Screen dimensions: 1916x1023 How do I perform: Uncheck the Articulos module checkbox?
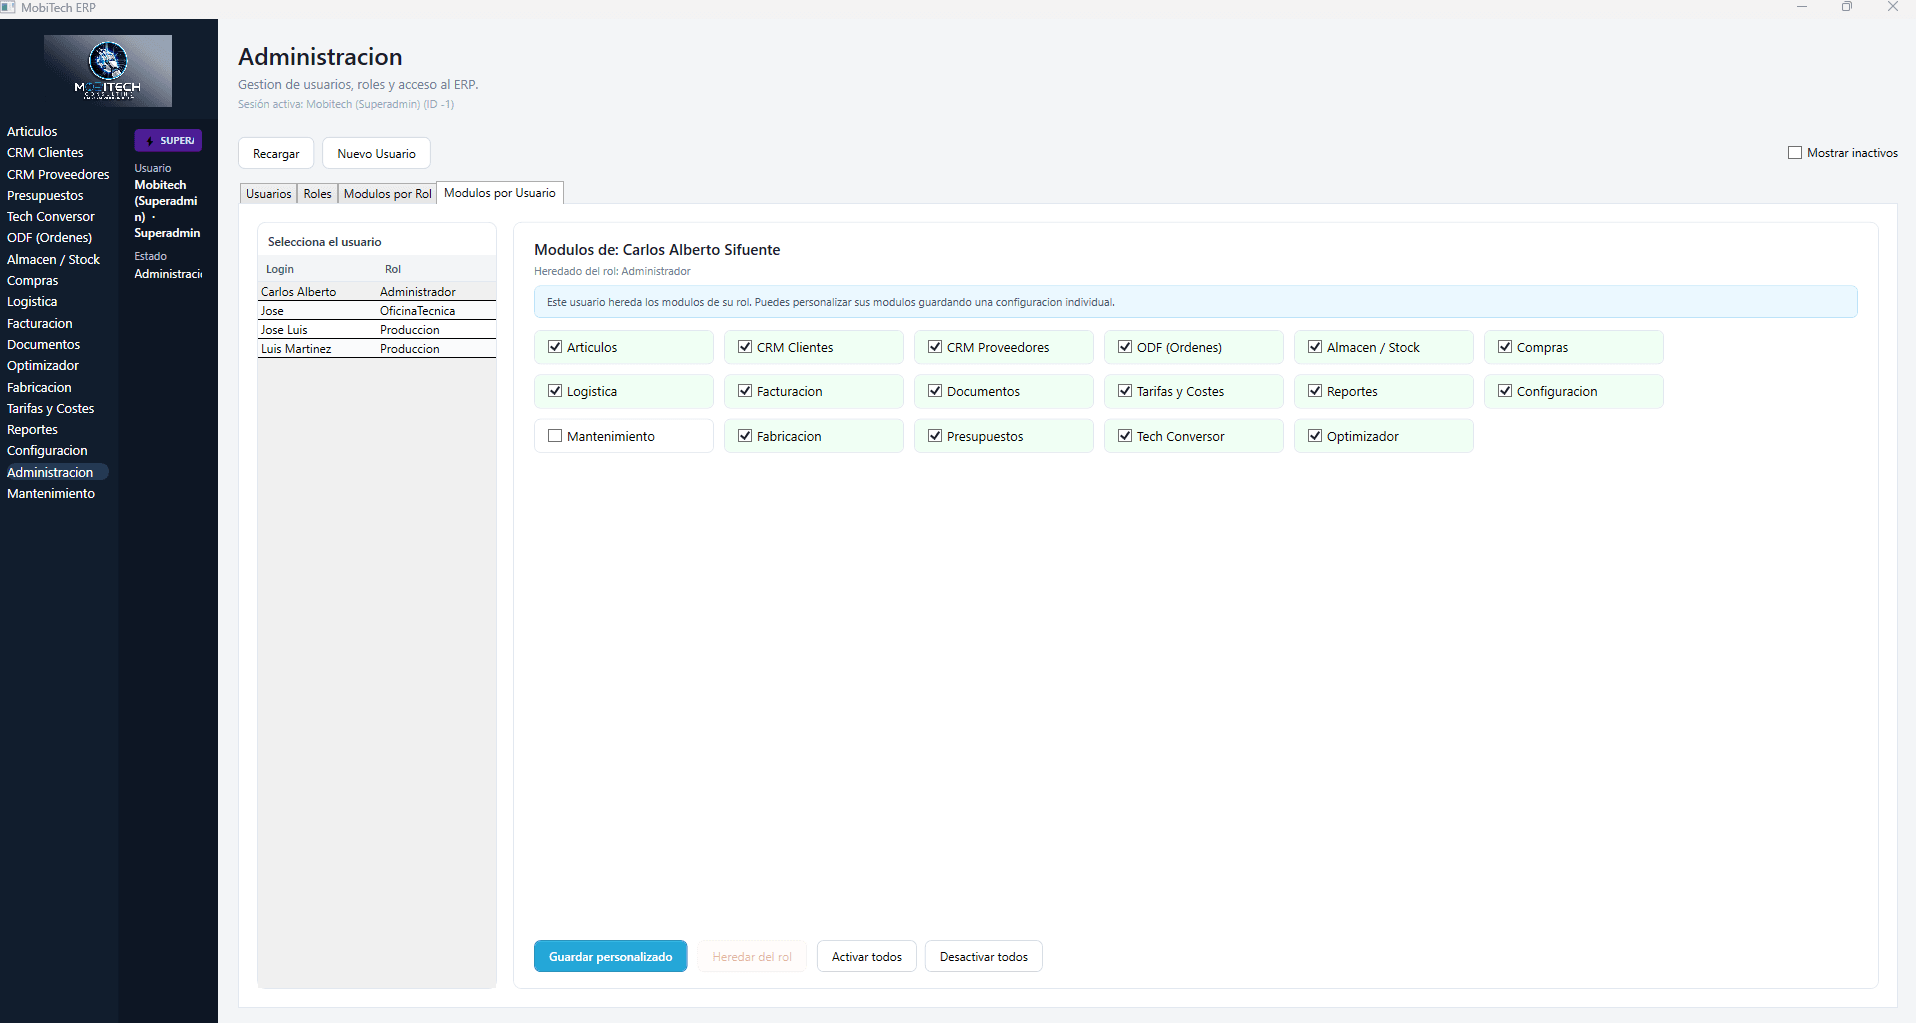click(x=555, y=347)
